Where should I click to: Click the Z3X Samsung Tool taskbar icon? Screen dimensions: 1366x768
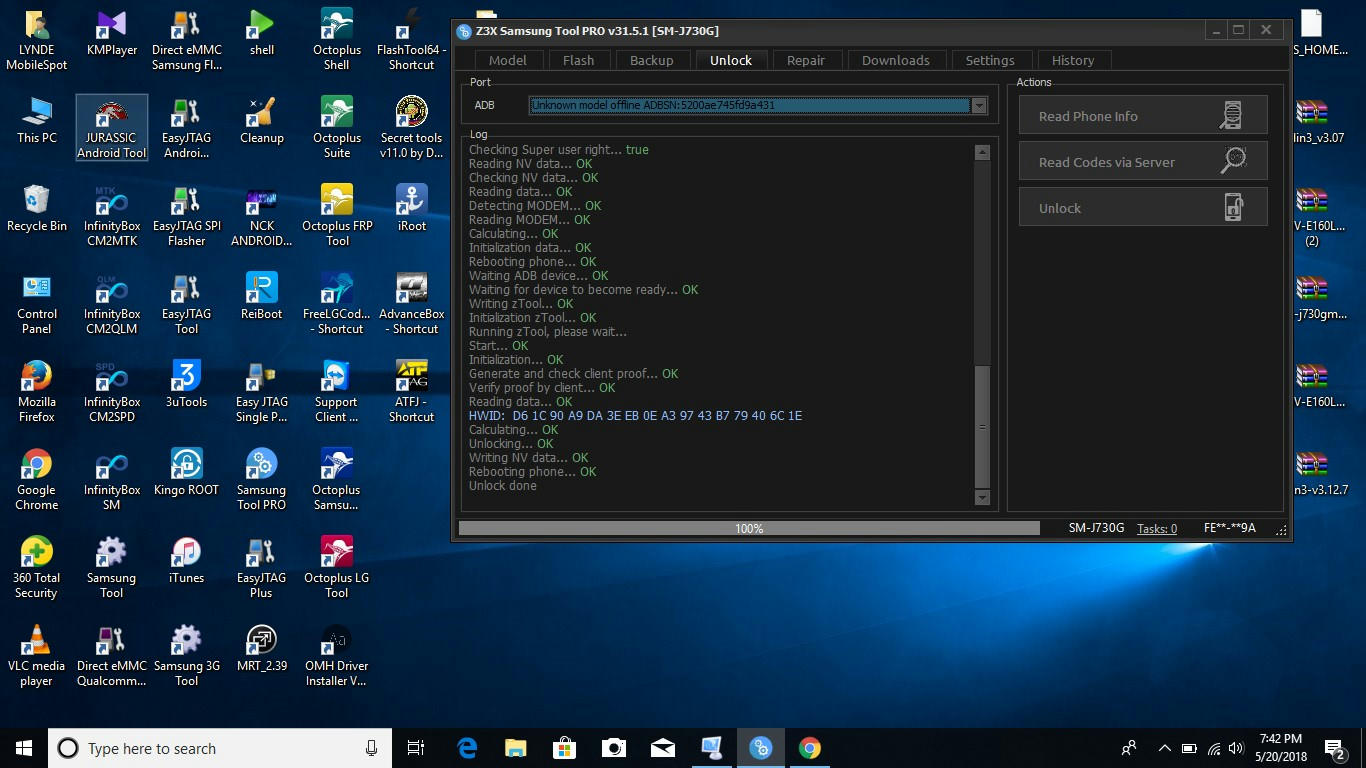pos(760,748)
